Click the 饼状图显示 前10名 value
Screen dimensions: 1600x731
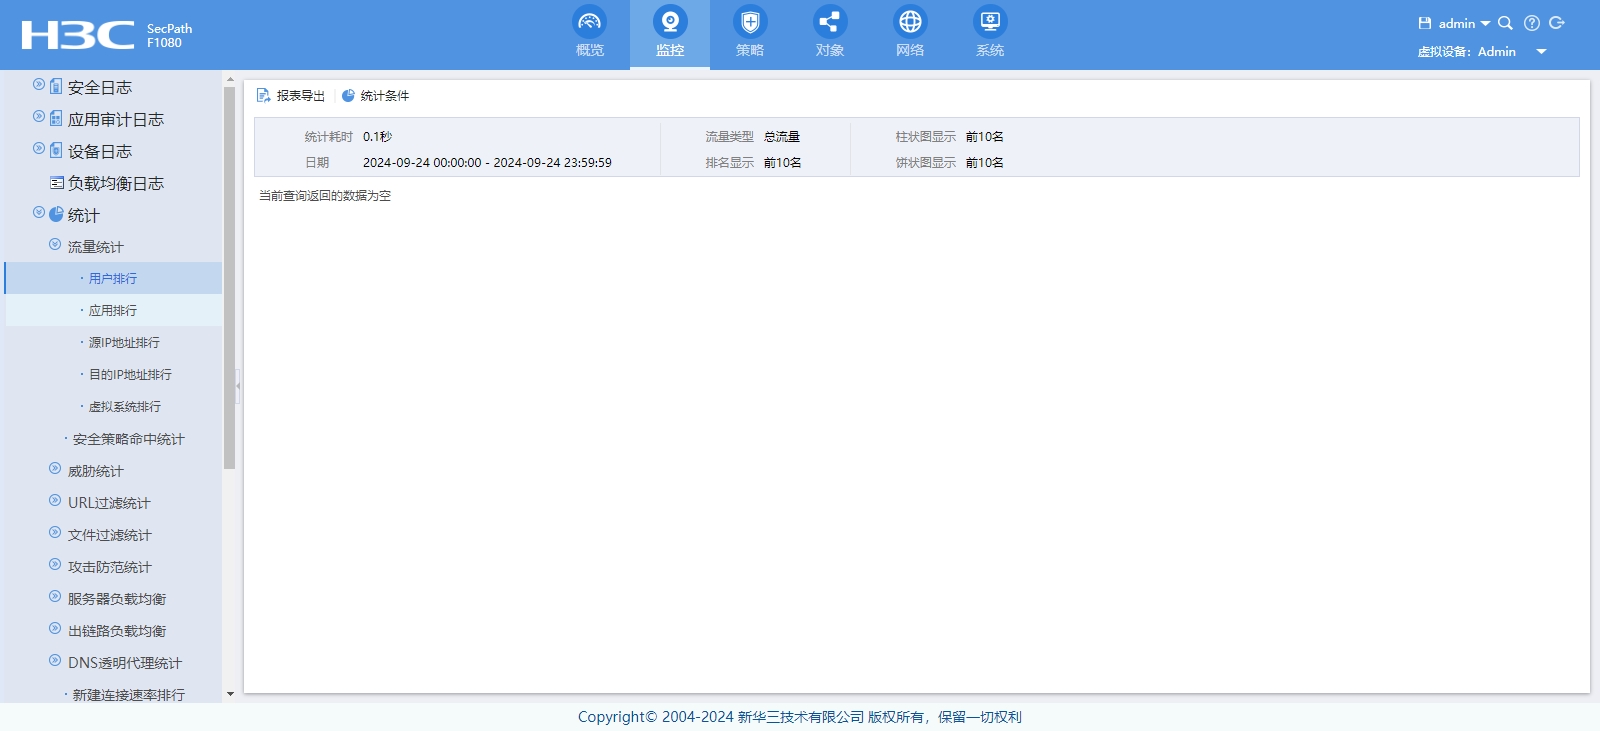coord(984,163)
